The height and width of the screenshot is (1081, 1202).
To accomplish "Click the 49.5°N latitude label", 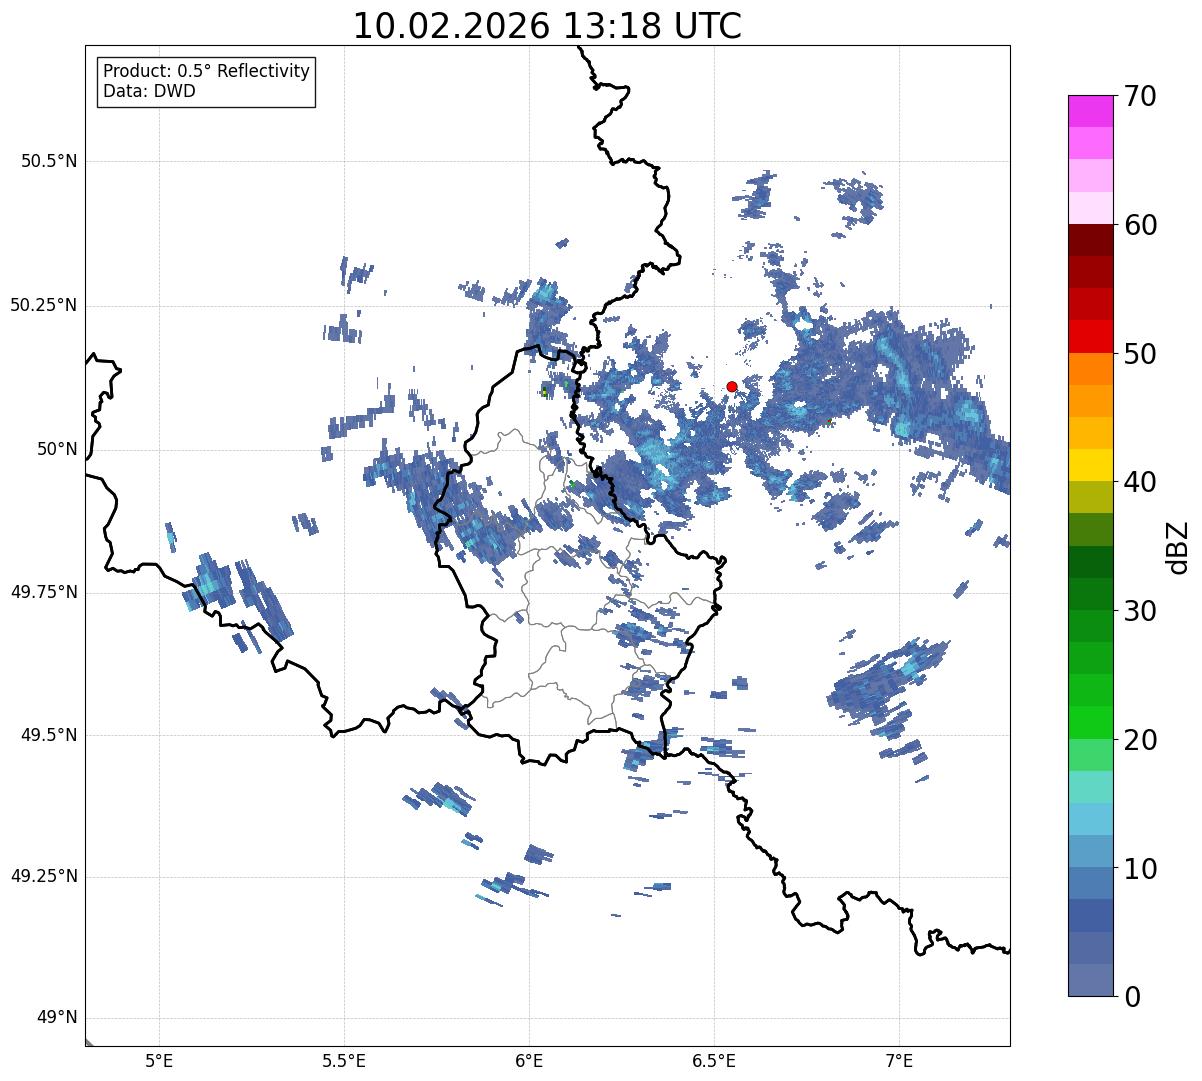I will [x=49, y=735].
